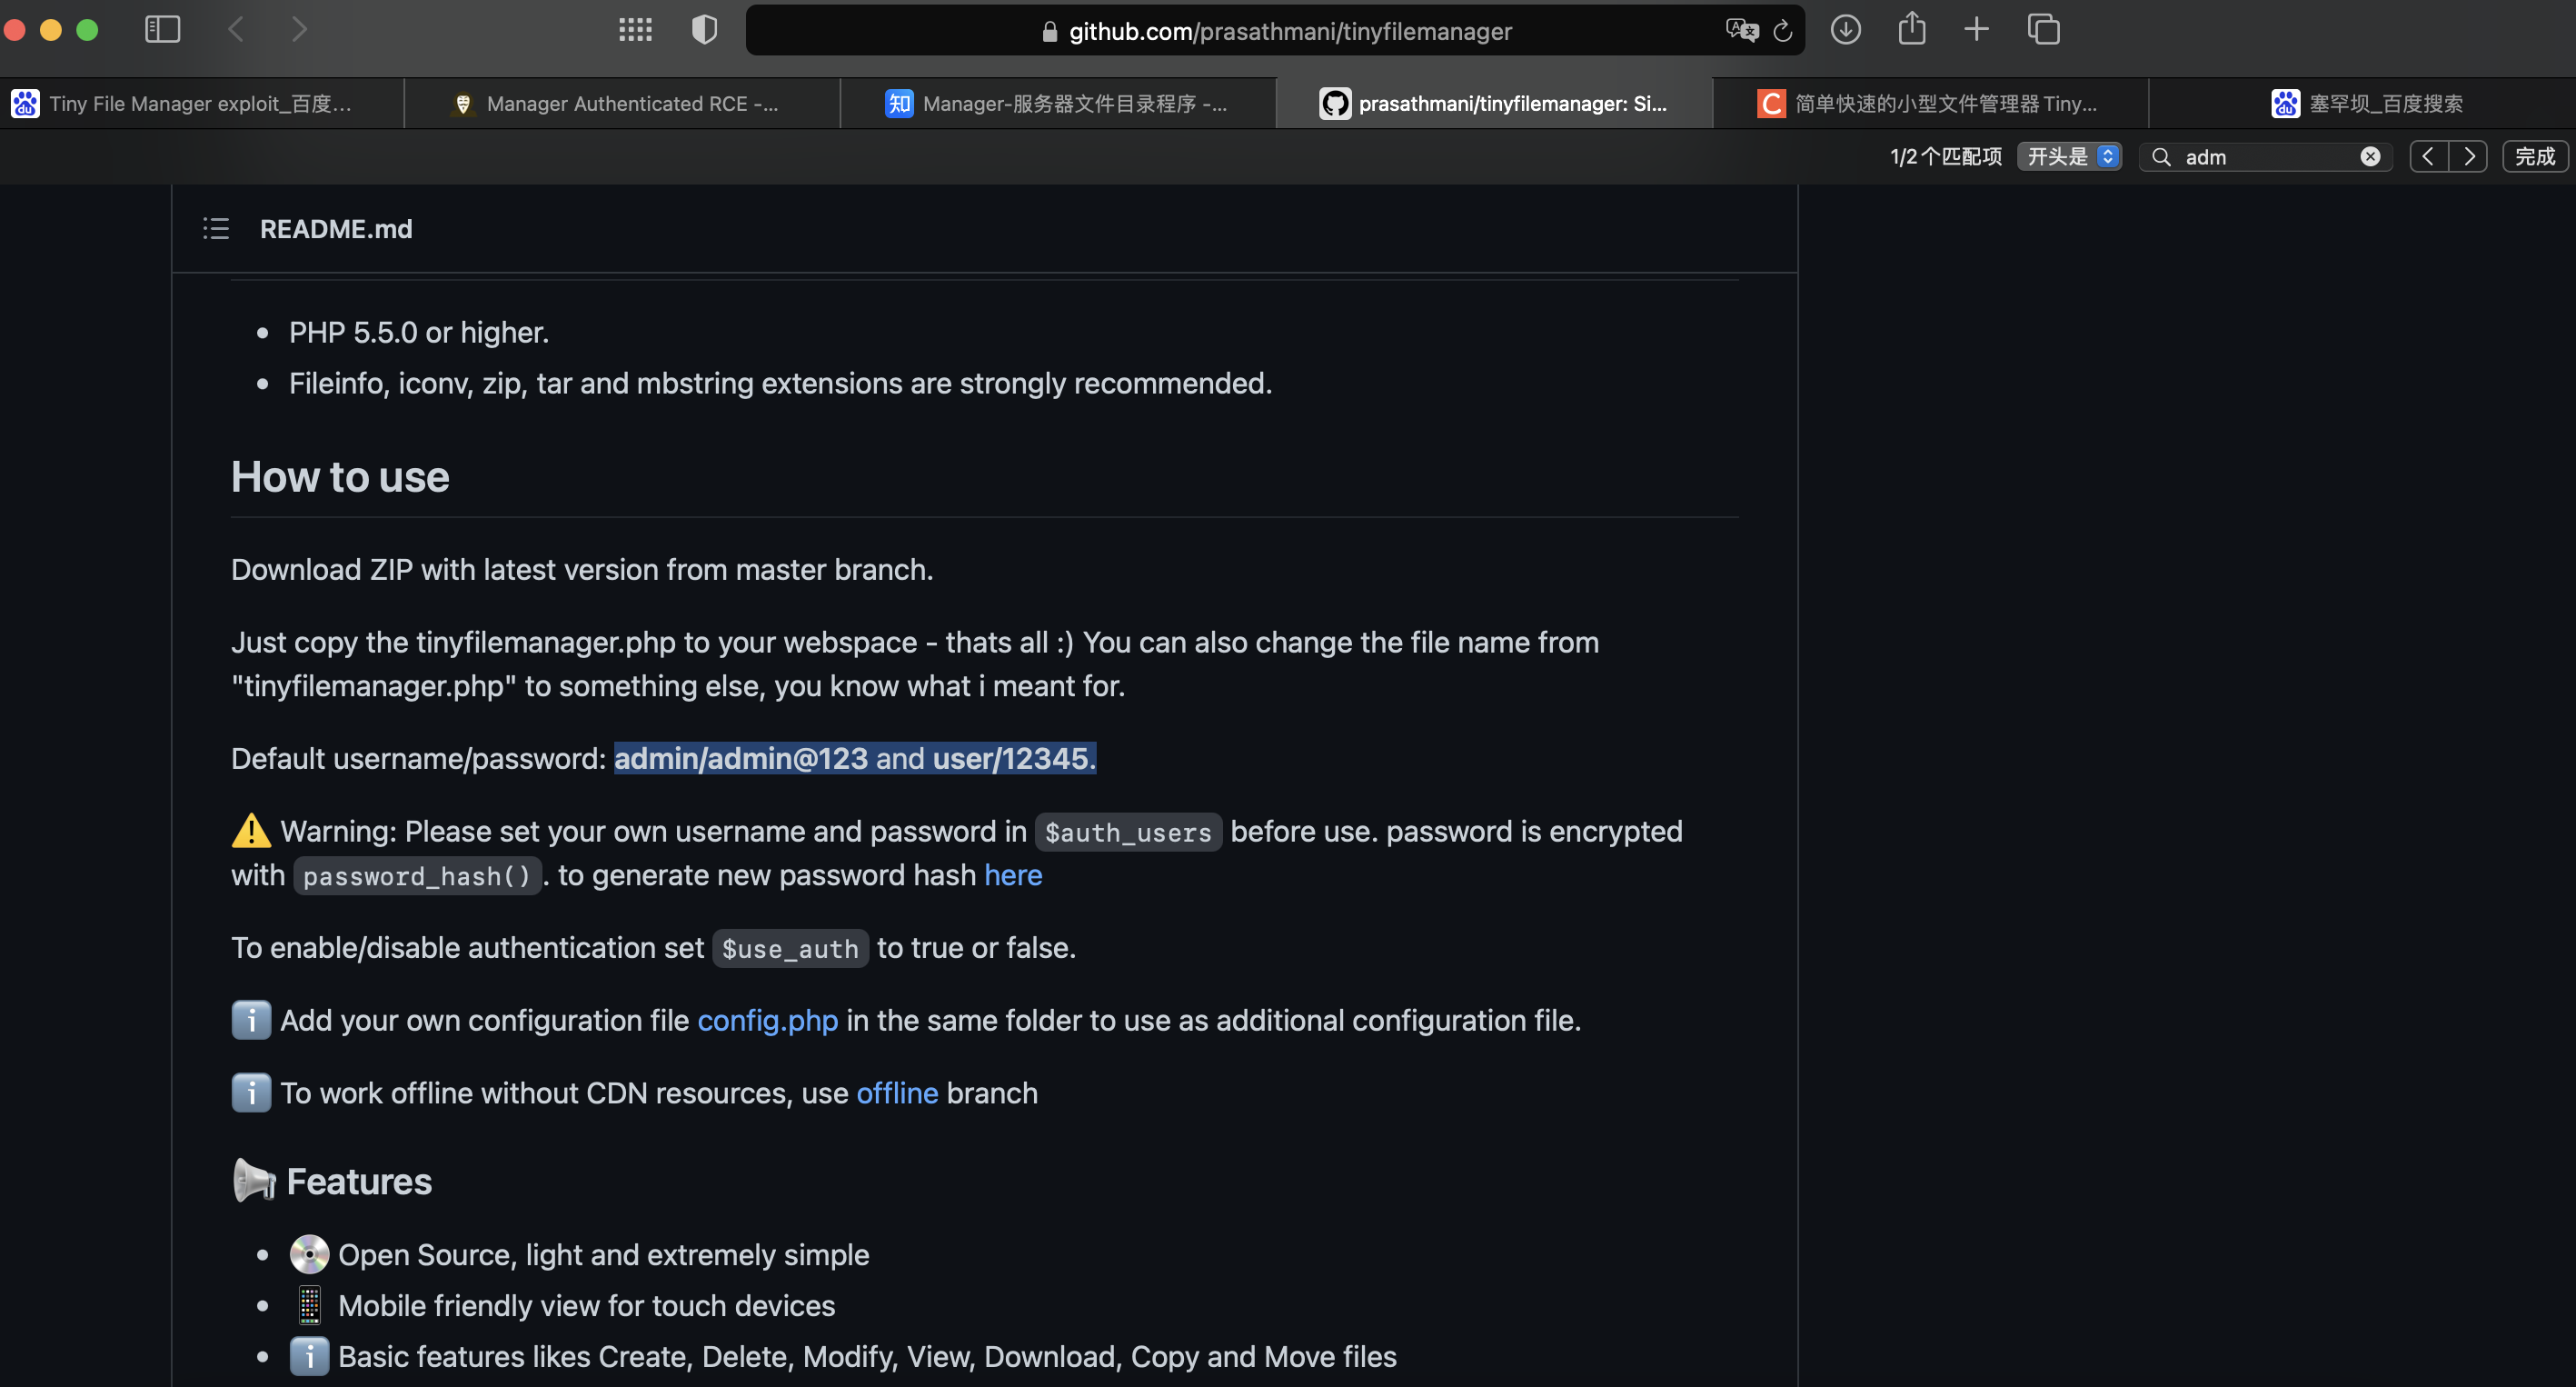
Task: Toggle the Safari sidebar
Action: 162,30
